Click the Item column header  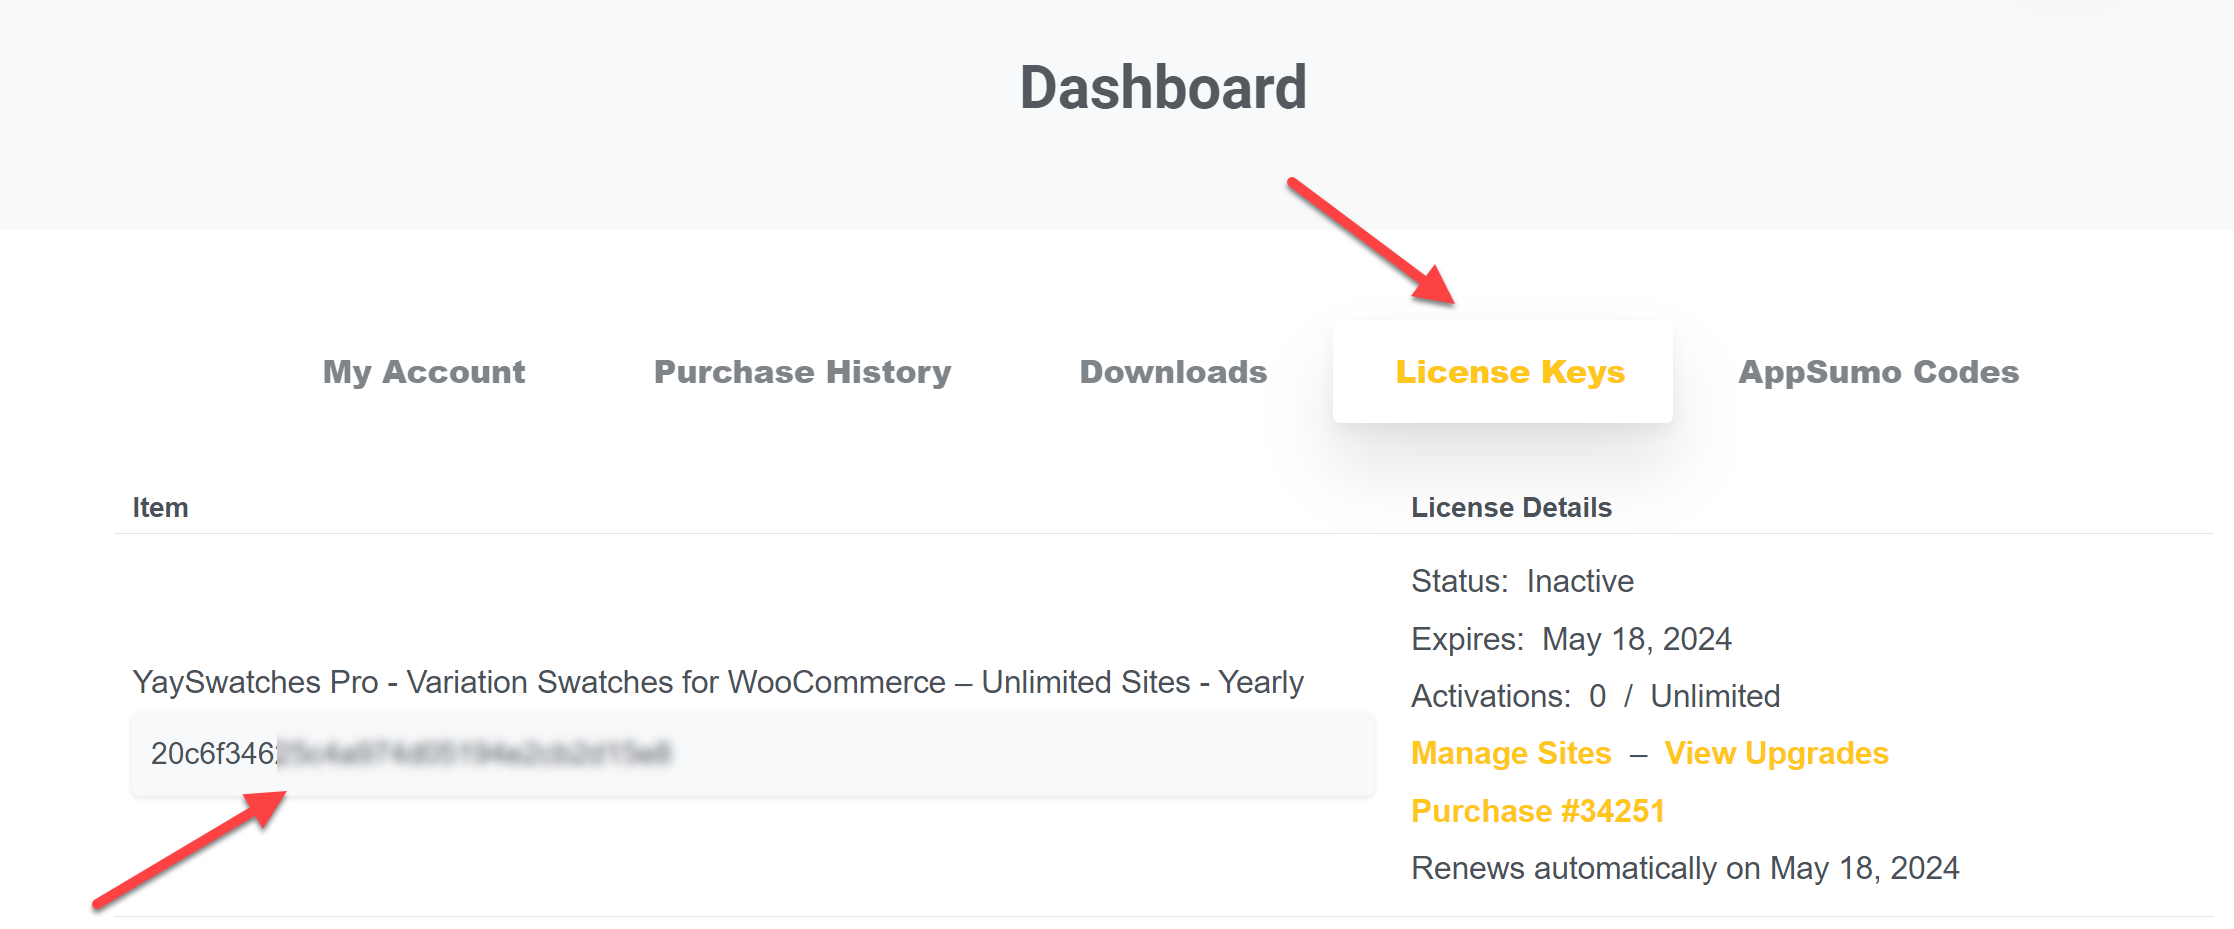click(x=160, y=508)
